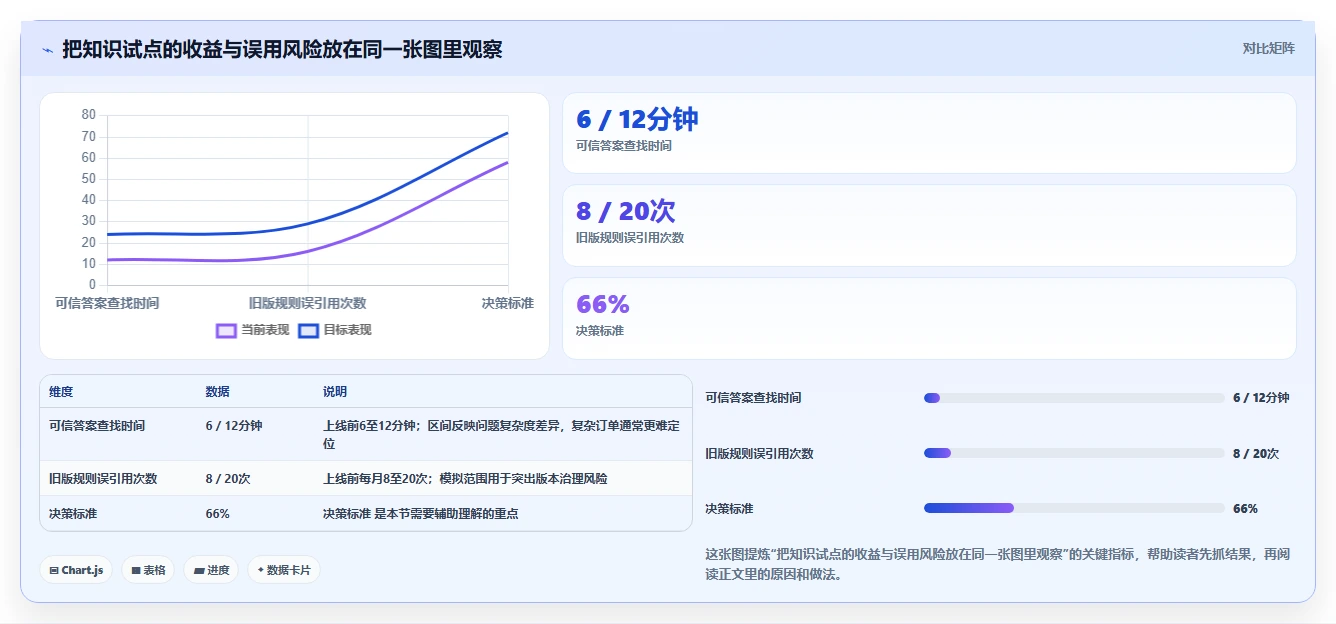The image size is (1336, 624).
Task: Click progress value label 8 / 20次
Action: pos(1256,454)
